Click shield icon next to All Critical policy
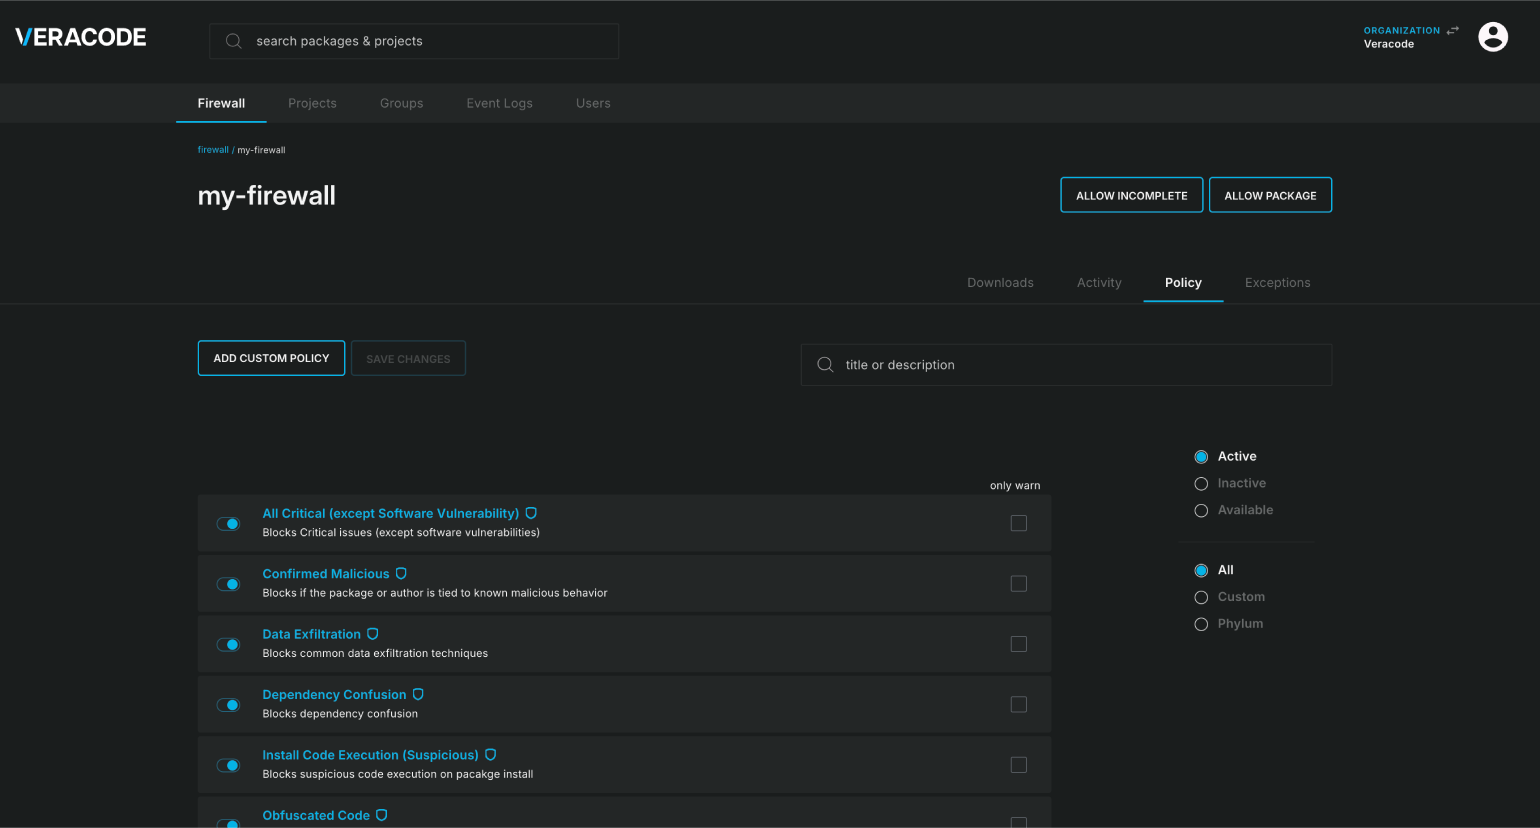This screenshot has height=828, width=1540. [x=531, y=513]
